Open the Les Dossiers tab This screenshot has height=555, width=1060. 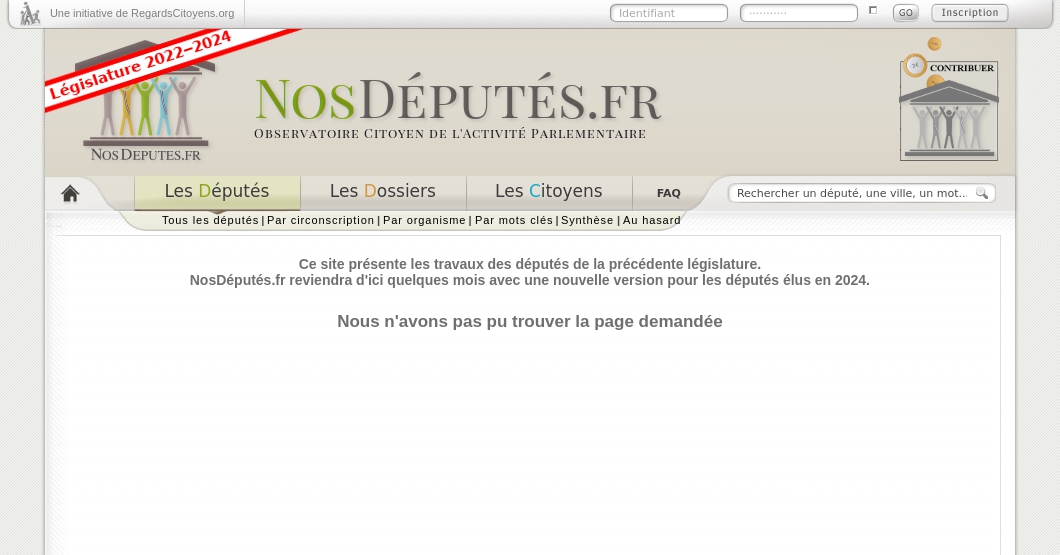click(x=383, y=192)
